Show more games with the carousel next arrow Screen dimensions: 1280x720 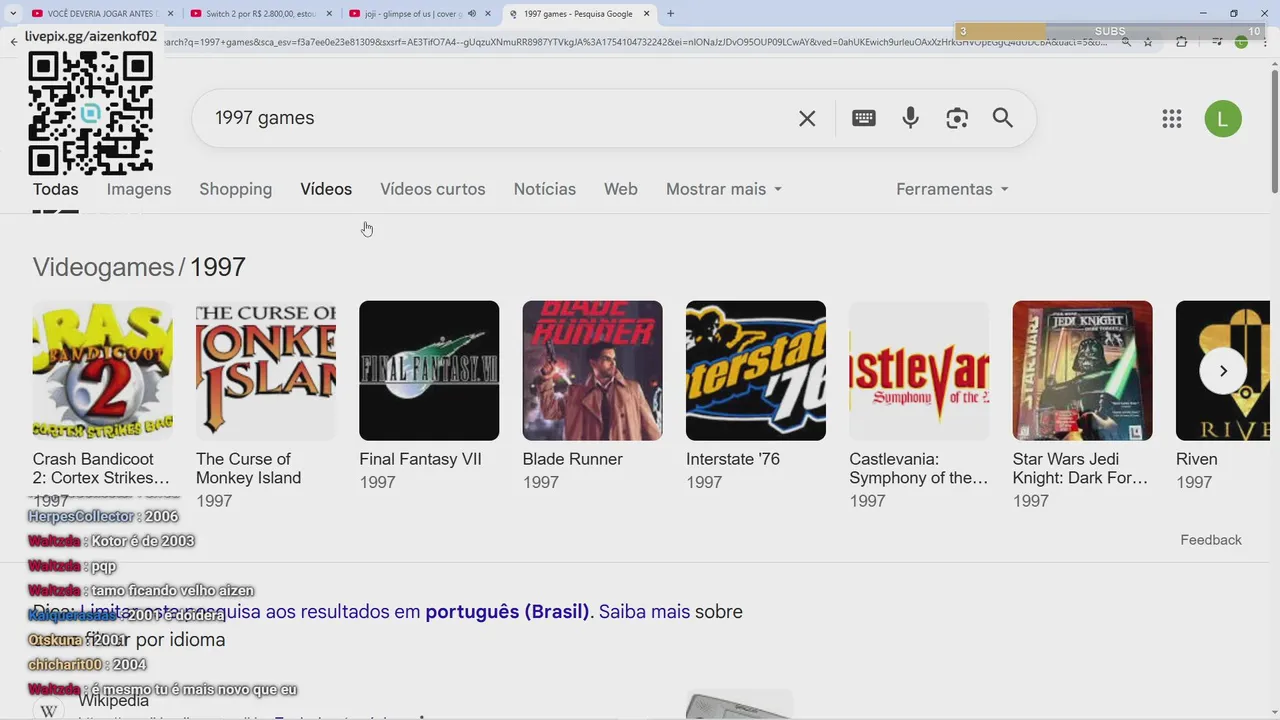point(1222,371)
